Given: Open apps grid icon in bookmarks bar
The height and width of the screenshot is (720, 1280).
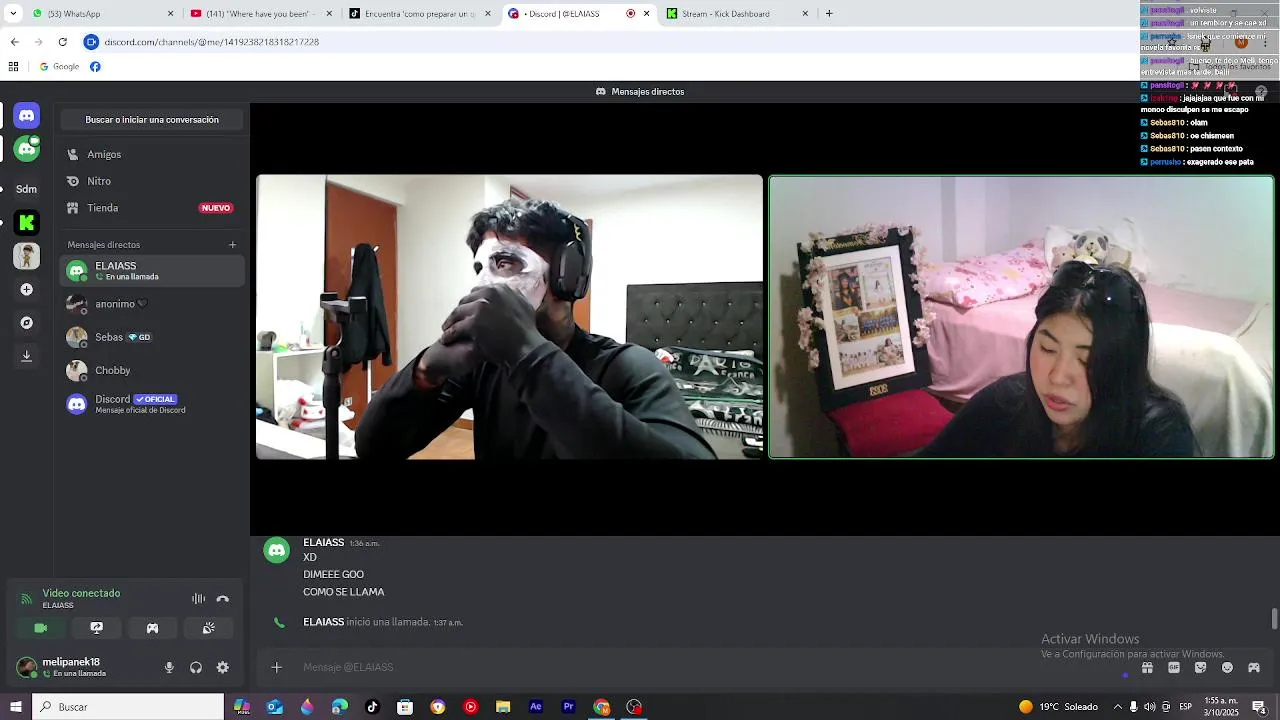Looking at the screenshot, I should (13, 67).
